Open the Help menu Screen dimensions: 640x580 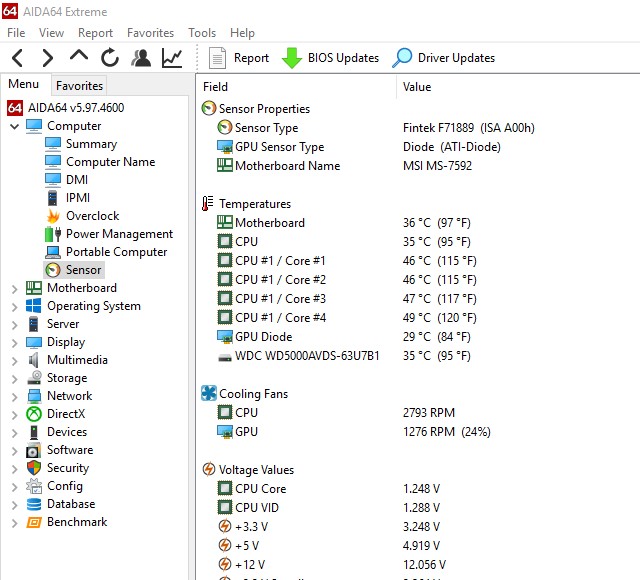click(242, 33)
